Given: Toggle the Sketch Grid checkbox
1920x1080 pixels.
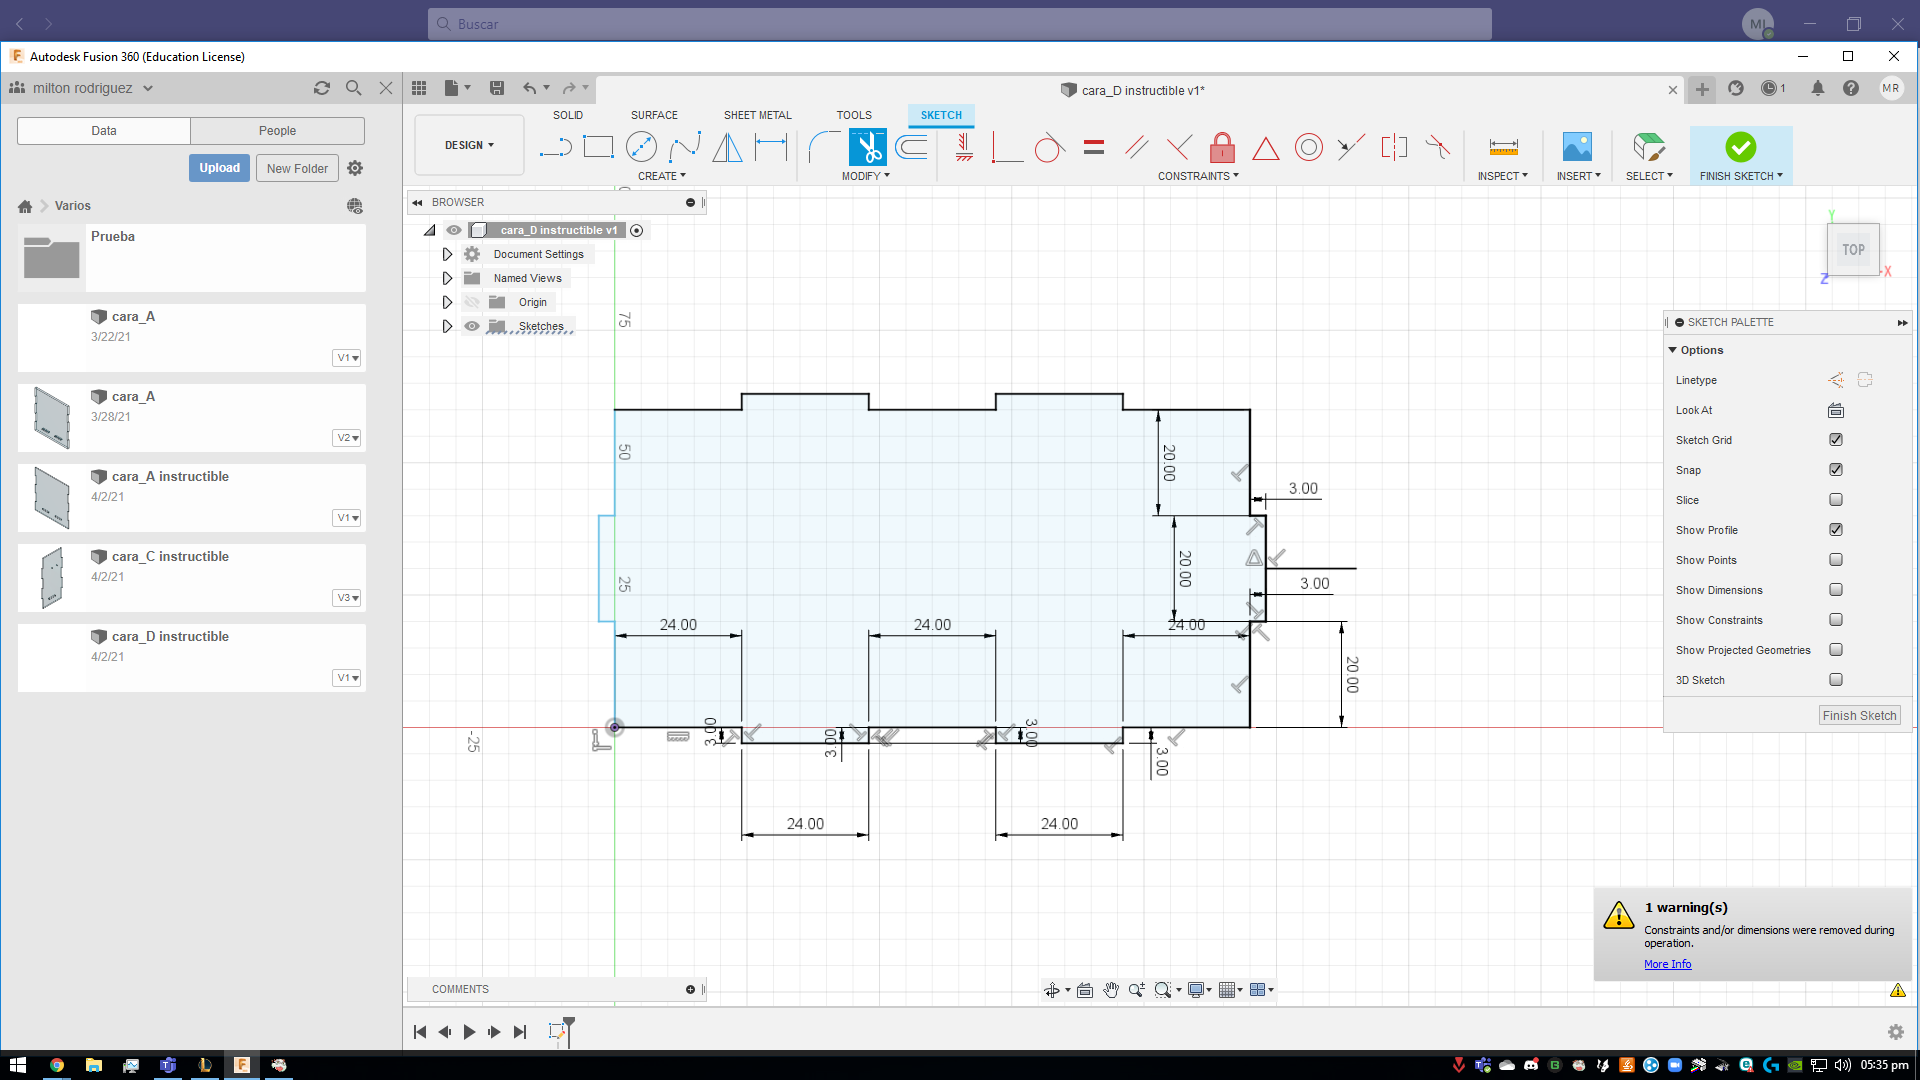Looking at the screenshot, I should [1836, 440].
